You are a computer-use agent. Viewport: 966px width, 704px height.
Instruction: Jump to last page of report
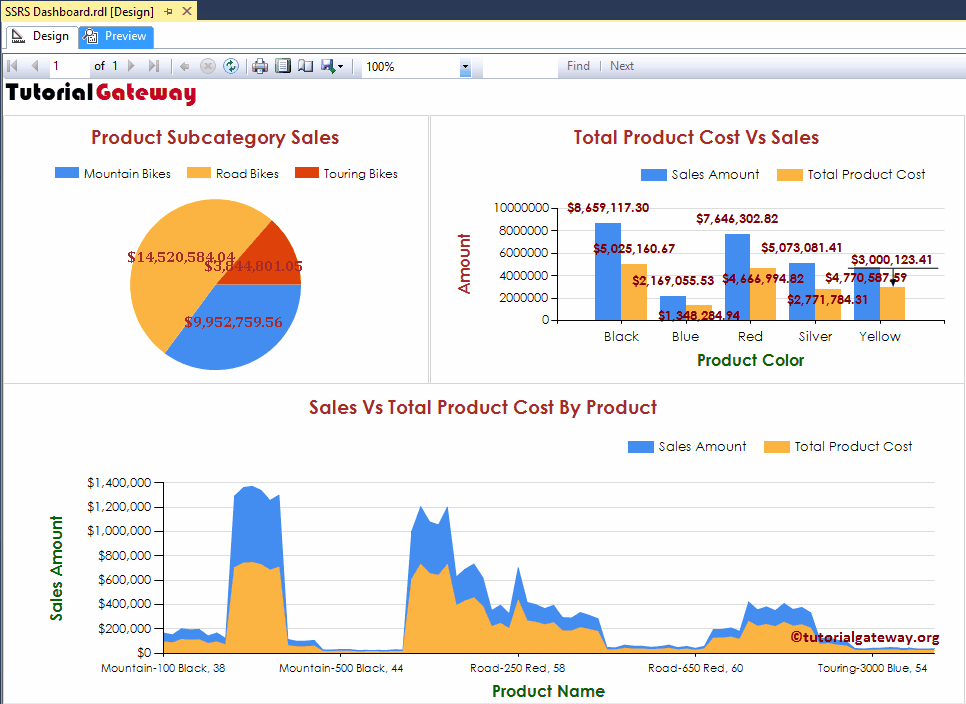154,66
